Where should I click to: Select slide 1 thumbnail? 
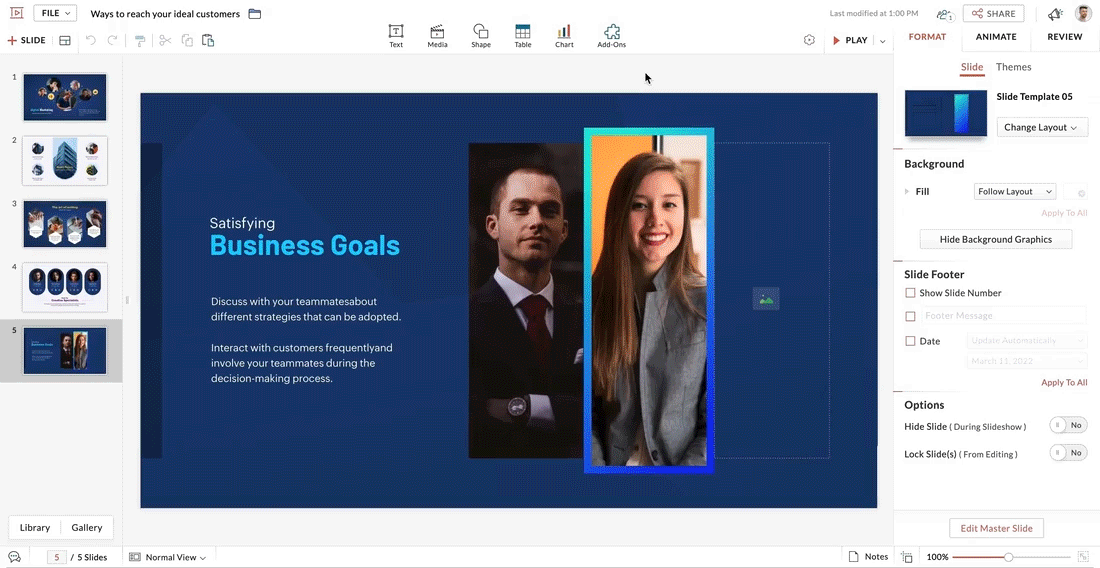65,97
